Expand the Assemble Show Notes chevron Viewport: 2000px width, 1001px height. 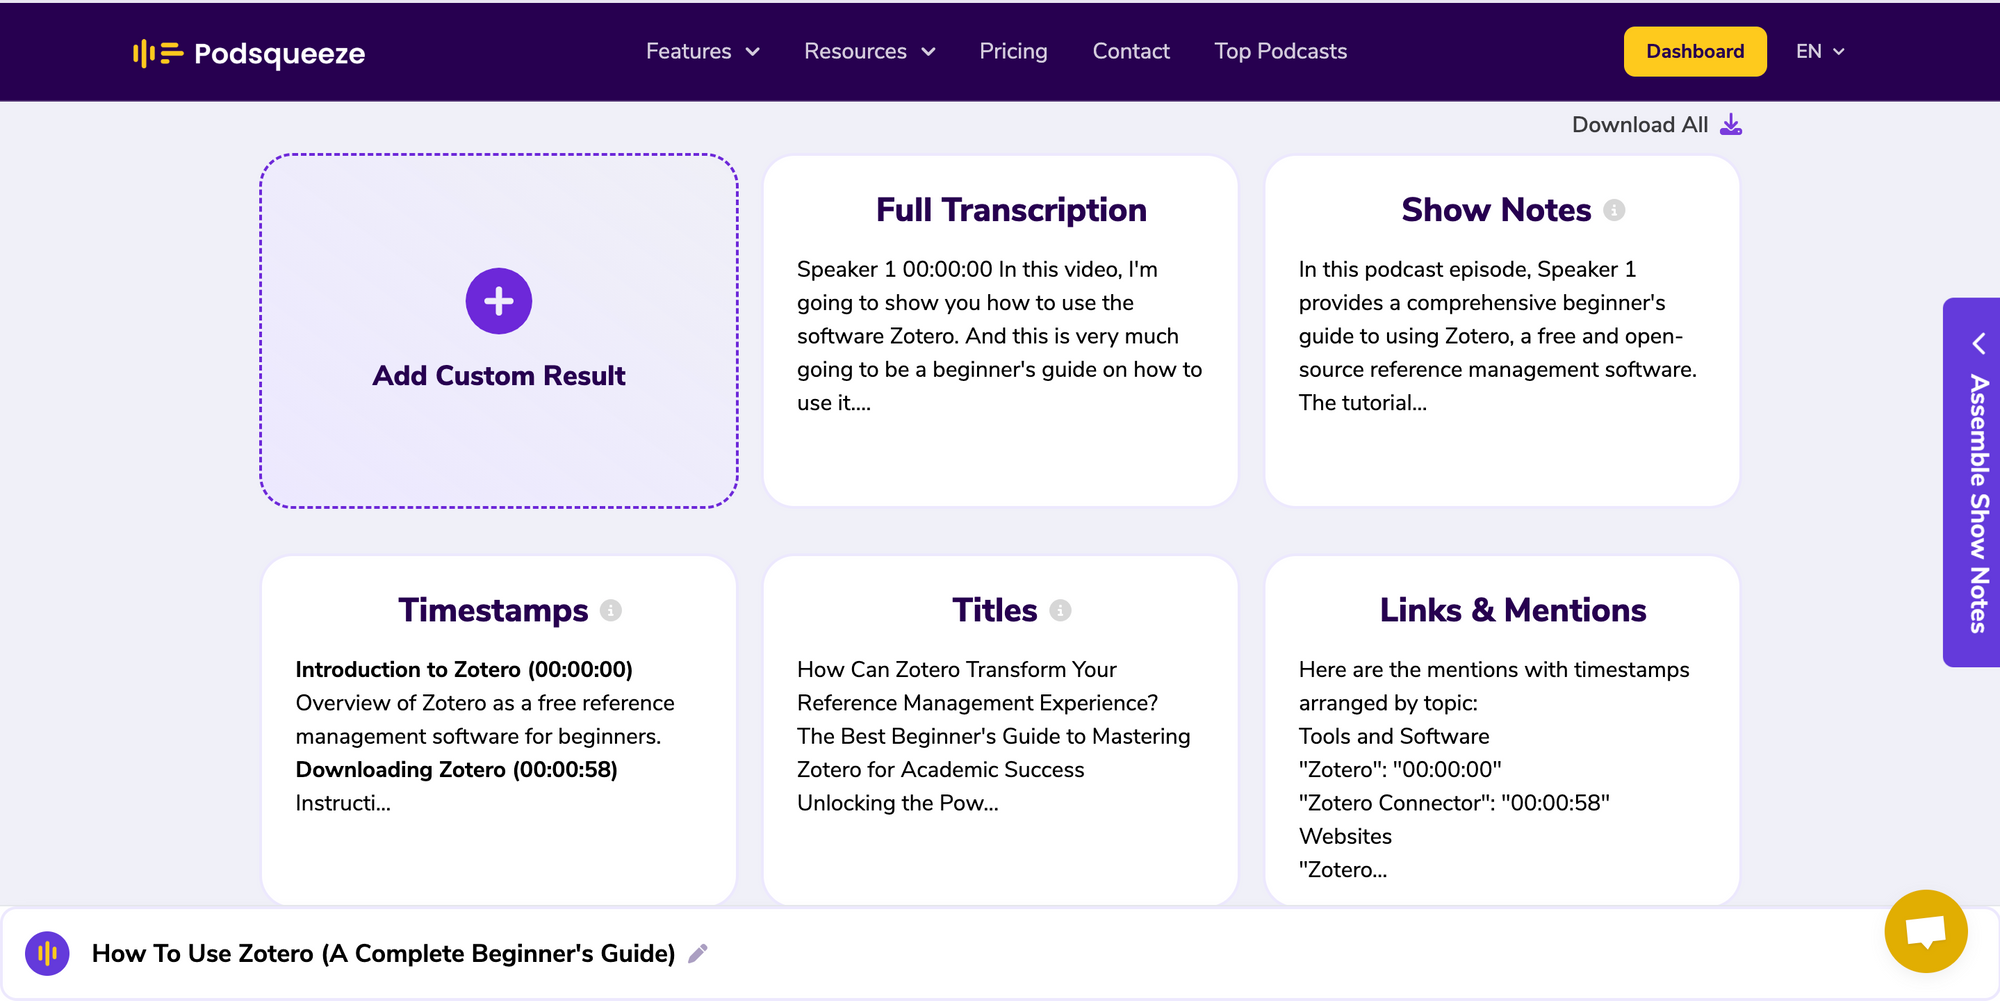[1978, 344]
